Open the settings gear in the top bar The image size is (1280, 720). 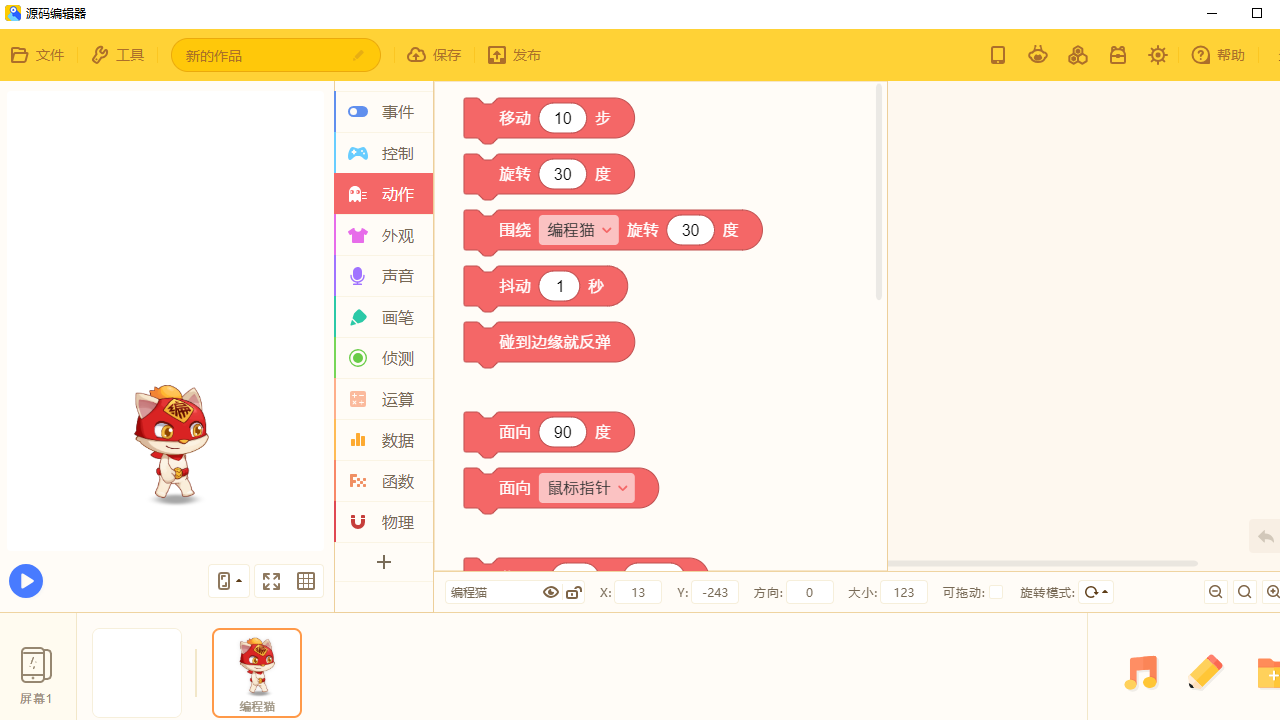coord(1157,55)
